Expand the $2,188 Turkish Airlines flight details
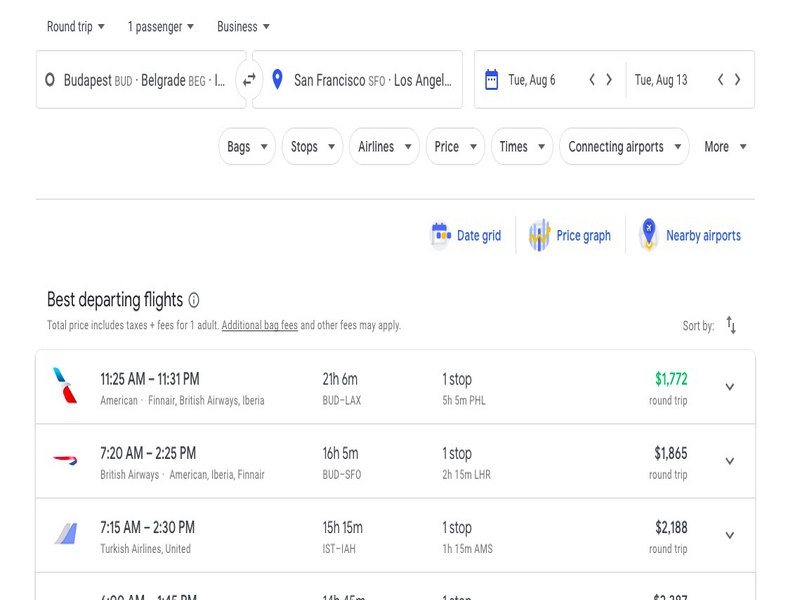800x600 pixels. (730, 535)
